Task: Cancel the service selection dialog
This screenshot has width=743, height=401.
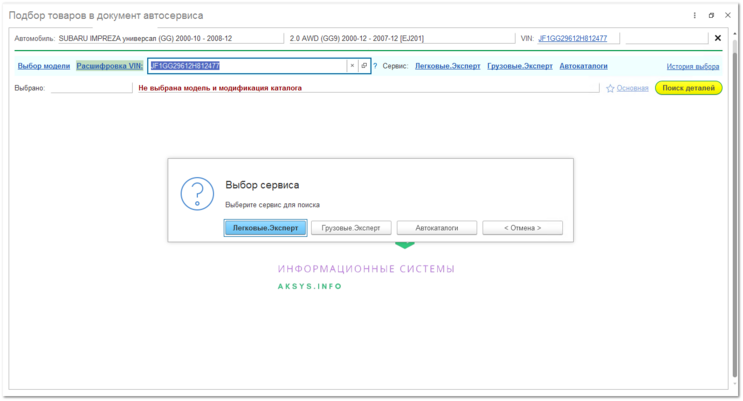Action: pyautogui.click(x=523, y=228)
